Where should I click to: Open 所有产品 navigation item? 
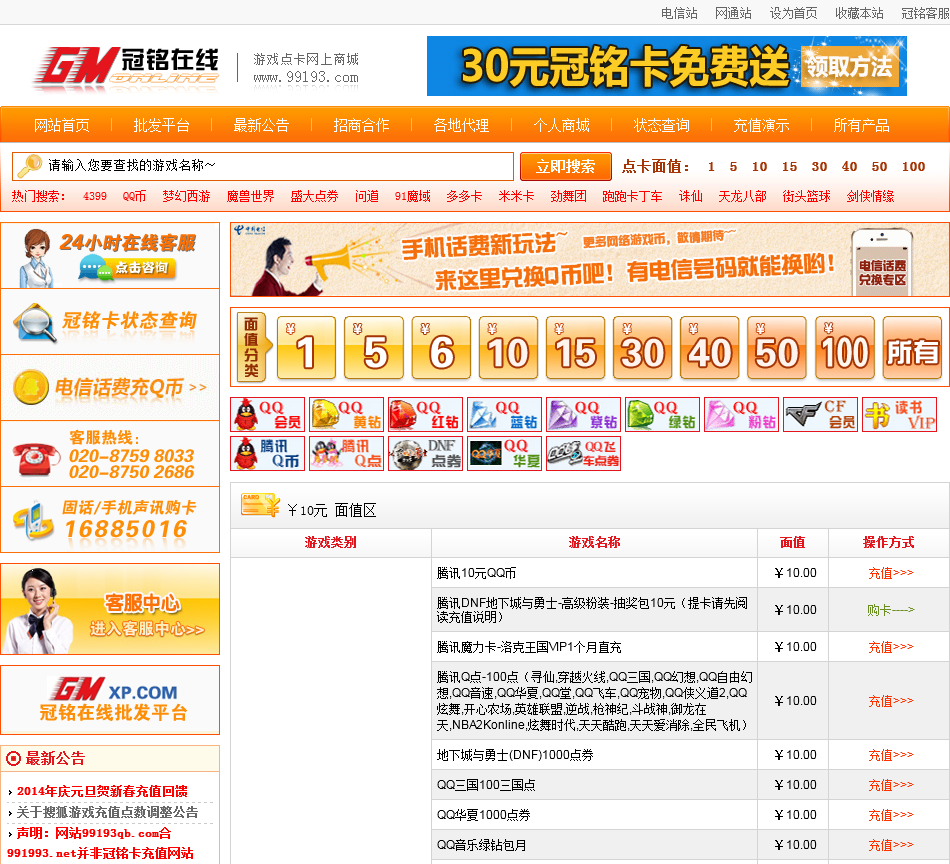coord(862,125)
